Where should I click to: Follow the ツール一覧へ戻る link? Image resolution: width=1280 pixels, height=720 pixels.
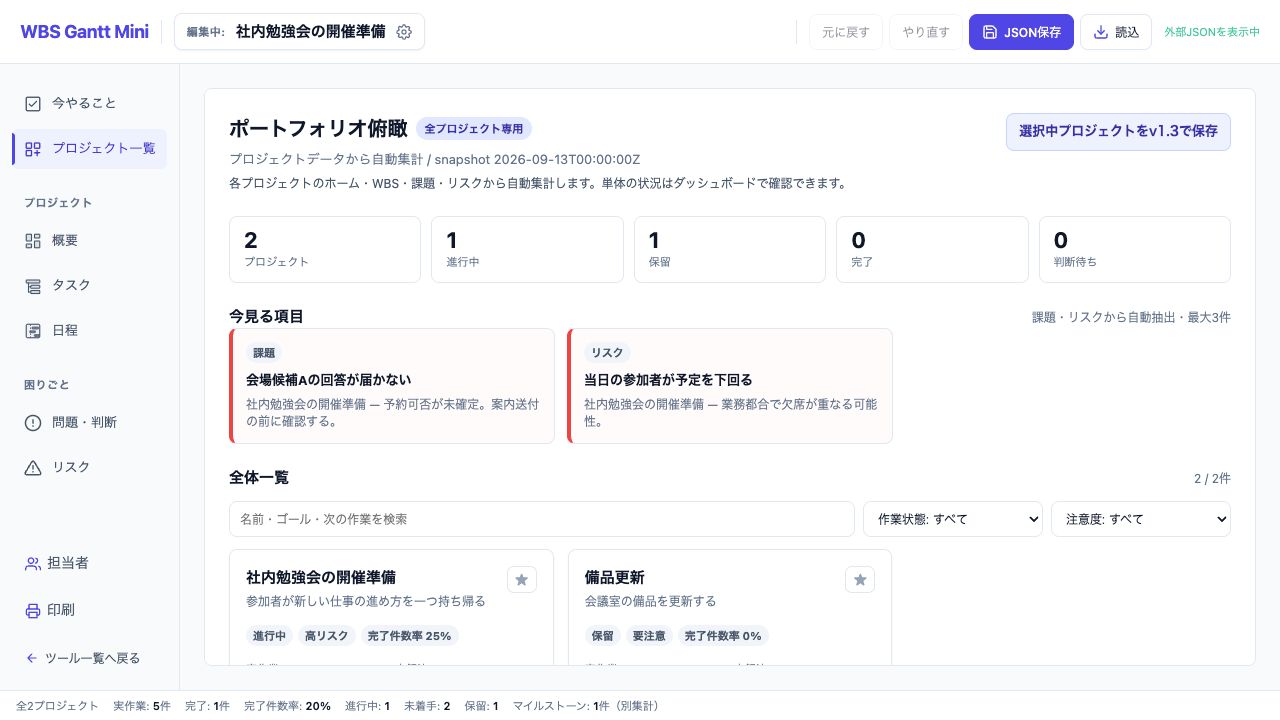coord(83,658)
